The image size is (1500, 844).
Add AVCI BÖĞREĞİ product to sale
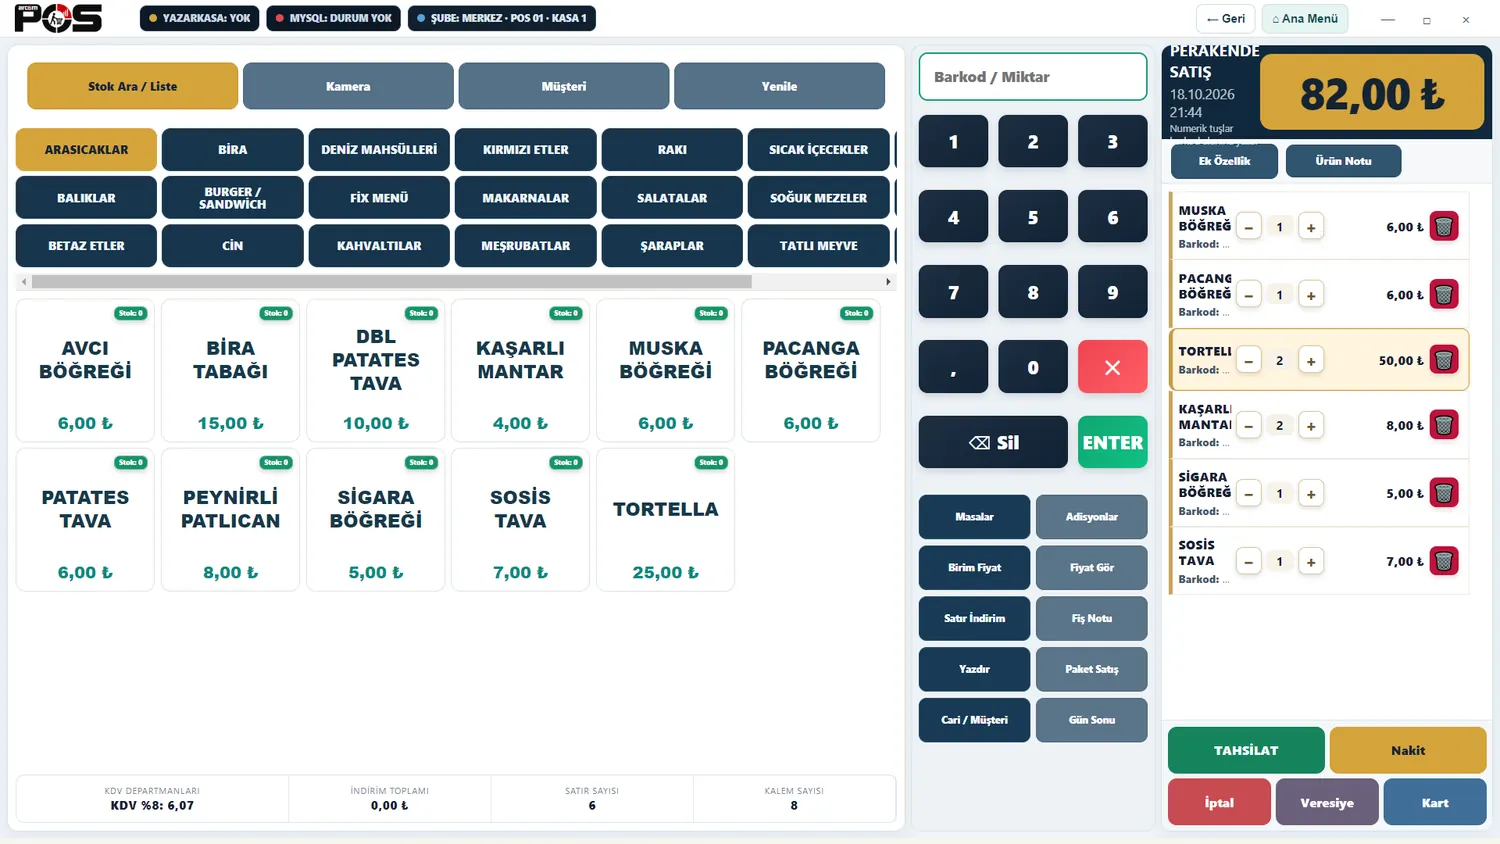tap(85, 370)
